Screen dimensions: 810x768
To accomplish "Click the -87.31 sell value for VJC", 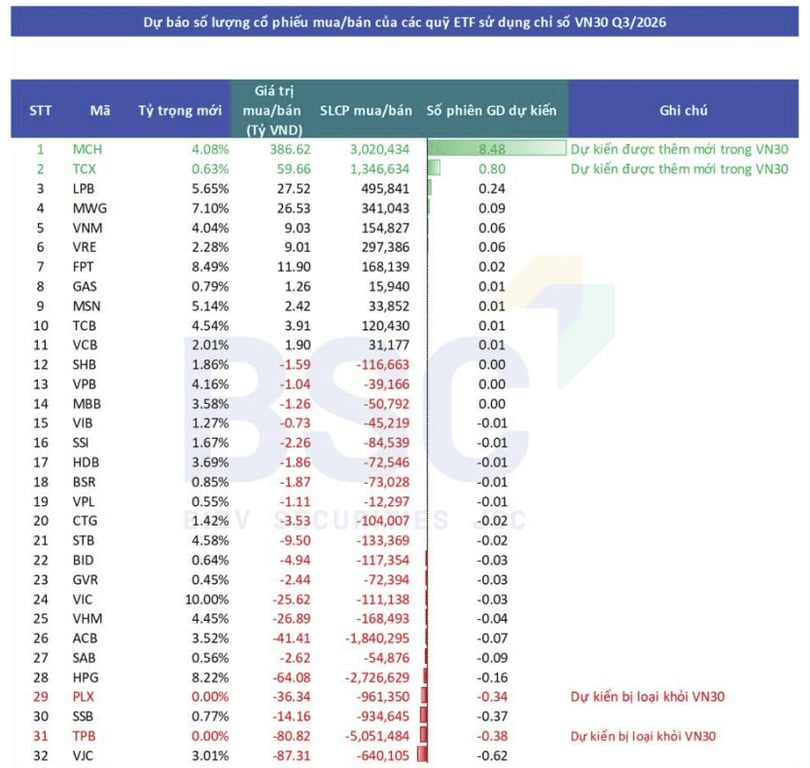I will pos(291,756).
